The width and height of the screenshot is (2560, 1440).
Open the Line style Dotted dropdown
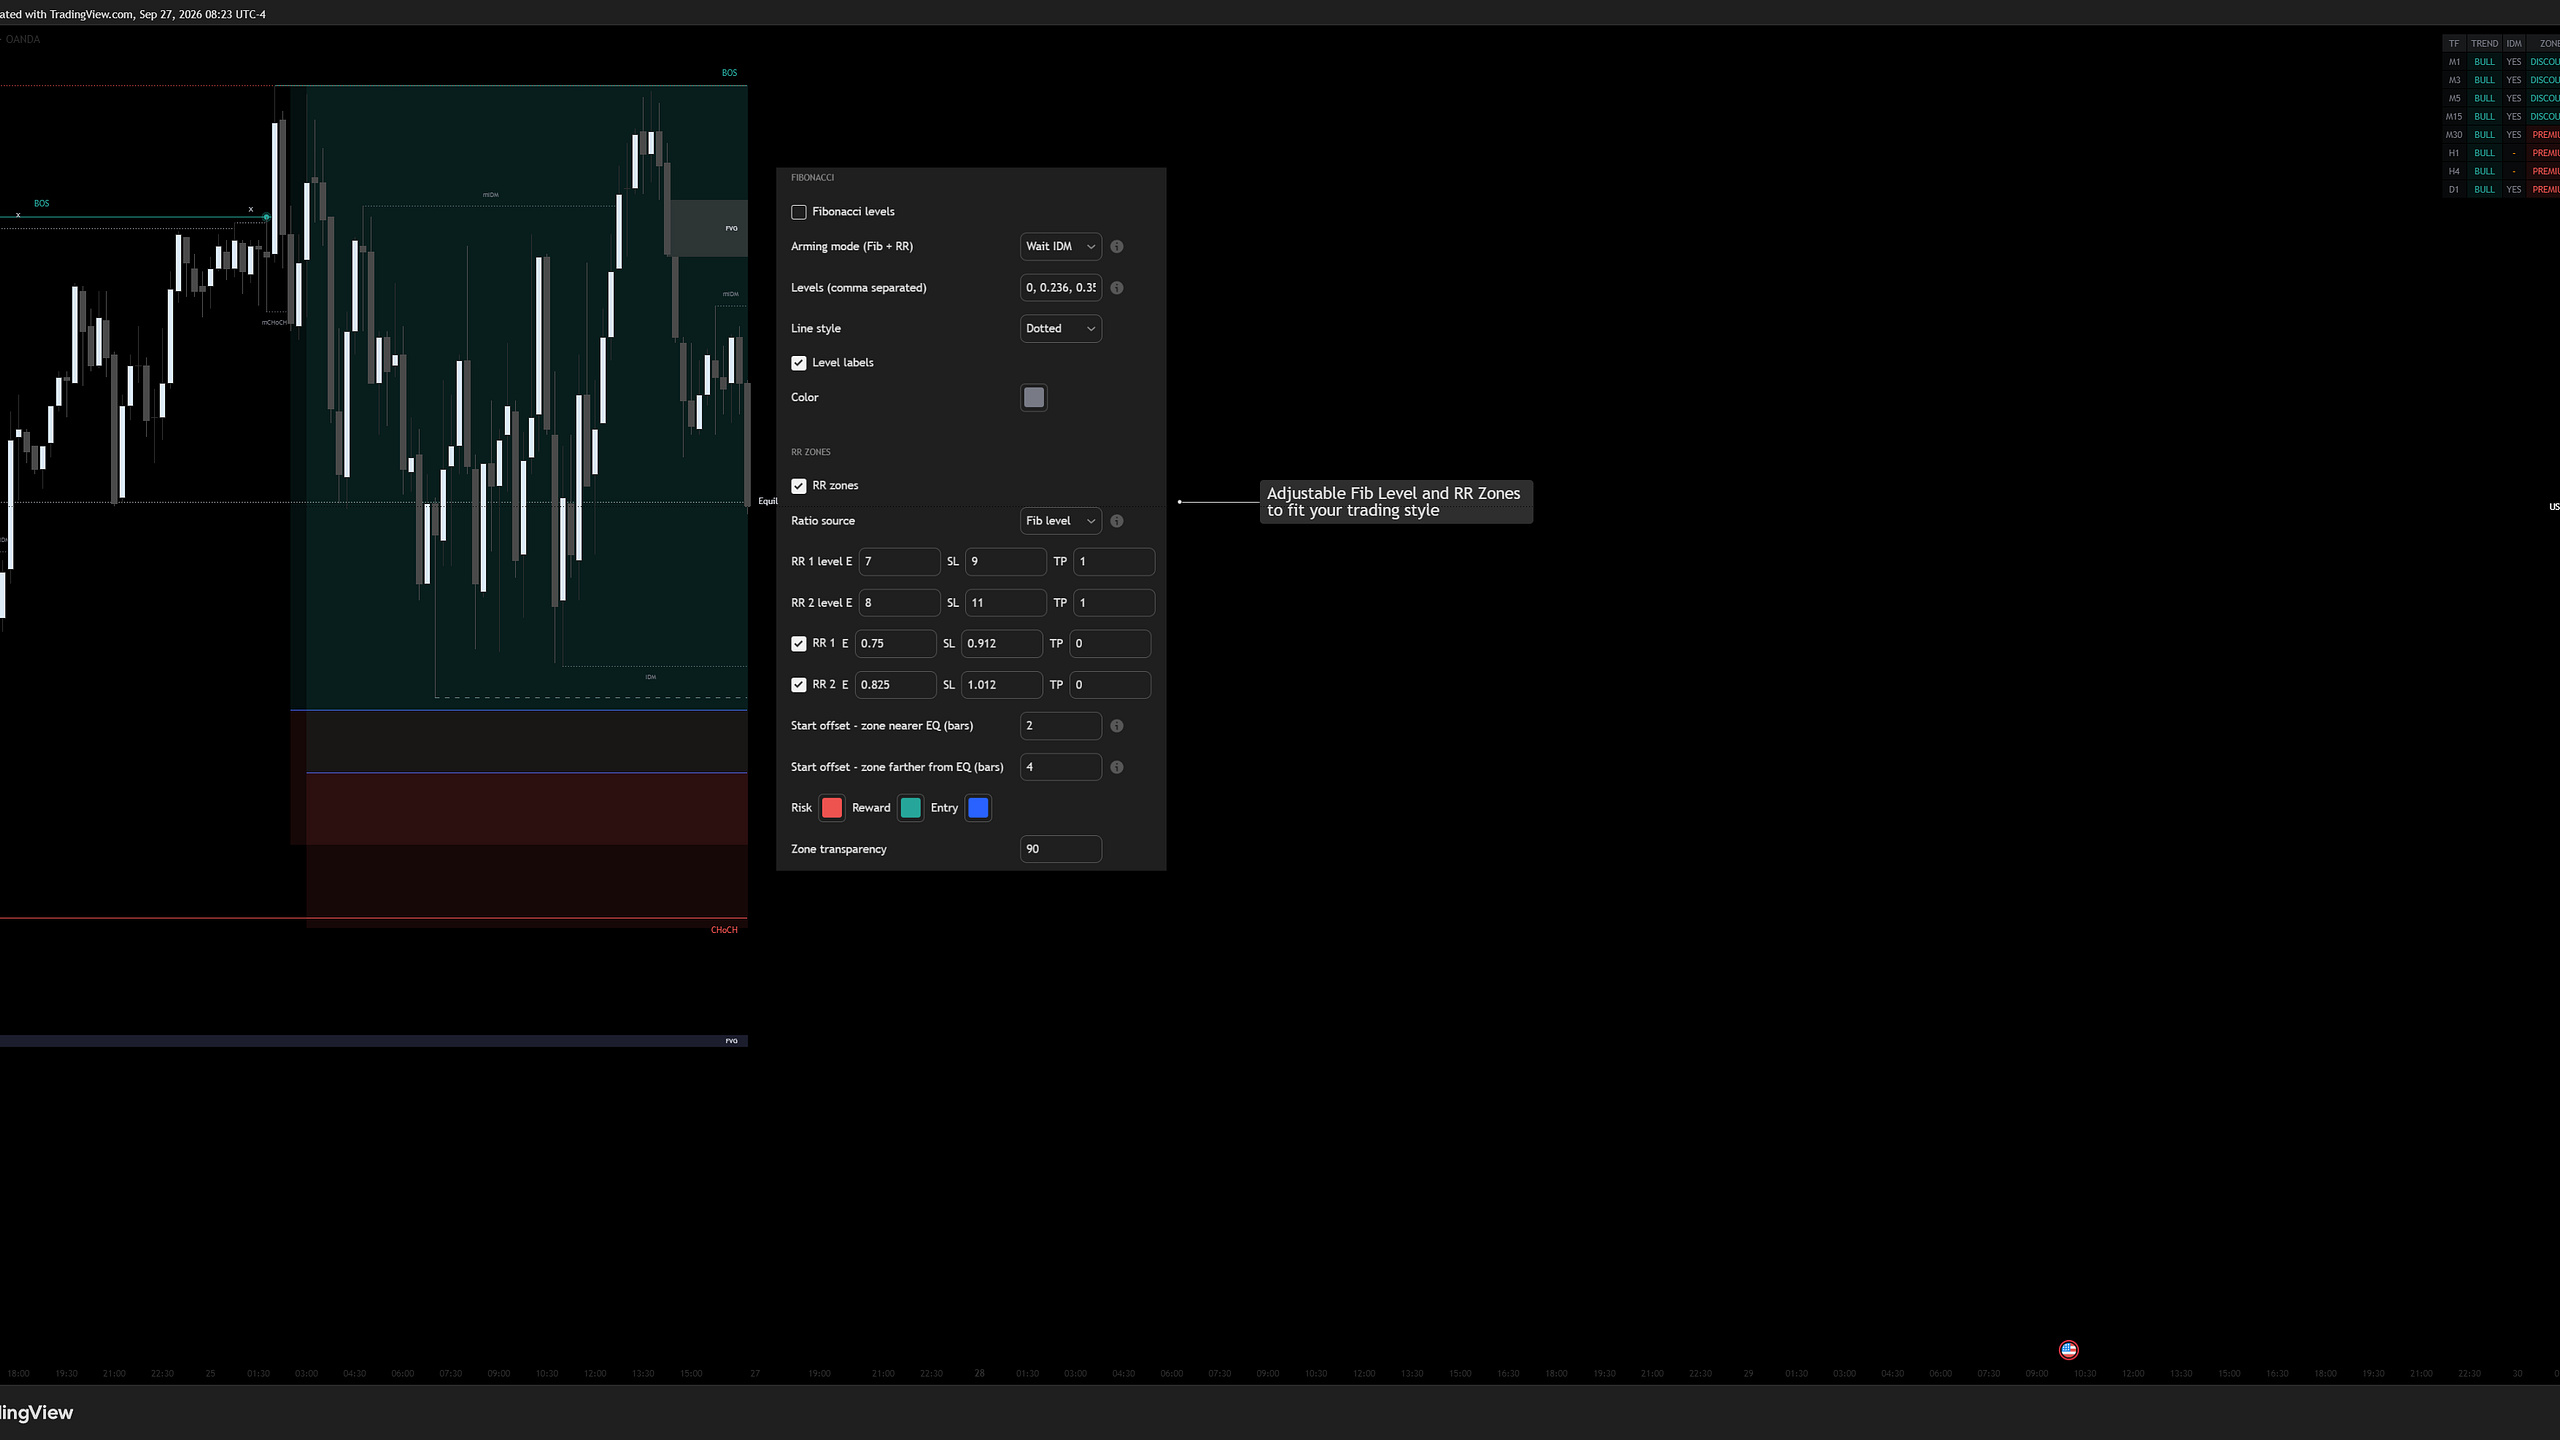coord(1060,328)
